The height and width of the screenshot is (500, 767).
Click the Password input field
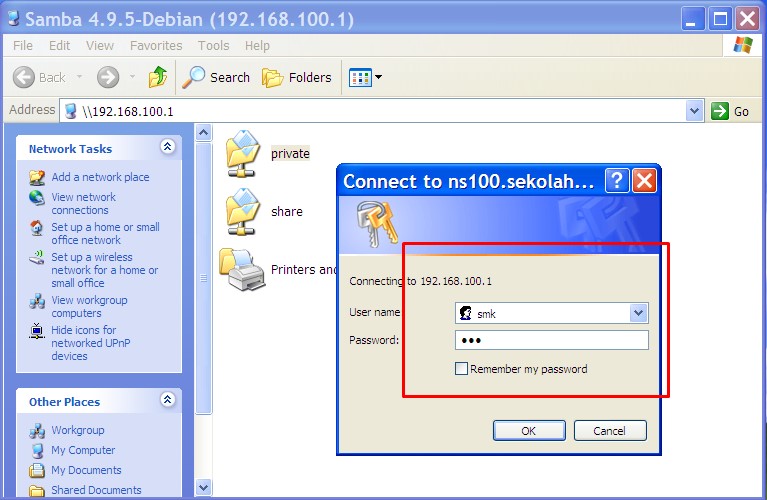(551, 340)
